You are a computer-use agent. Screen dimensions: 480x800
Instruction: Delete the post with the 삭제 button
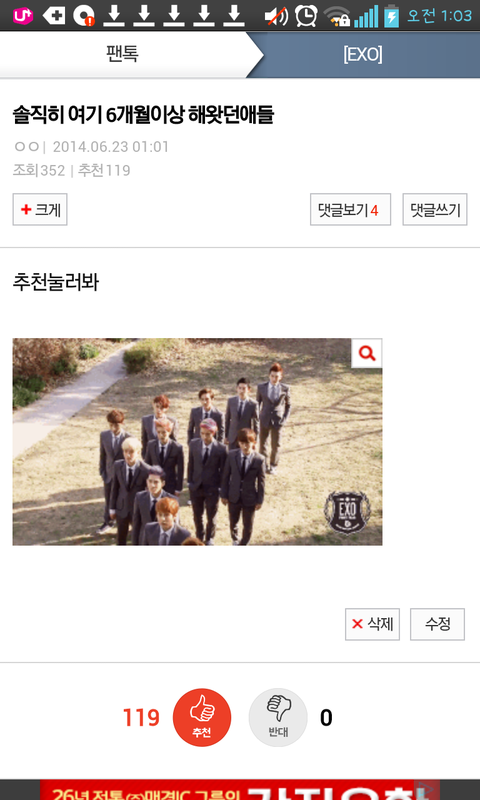click(372, 624)
